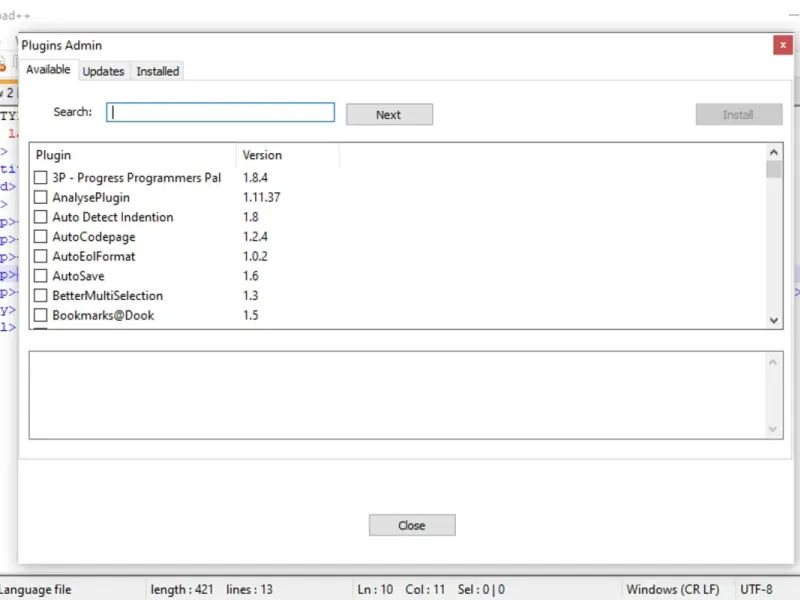Click the Install button
Image resolution: width=800 pixels, height=600 pixels.
(739, 114)
